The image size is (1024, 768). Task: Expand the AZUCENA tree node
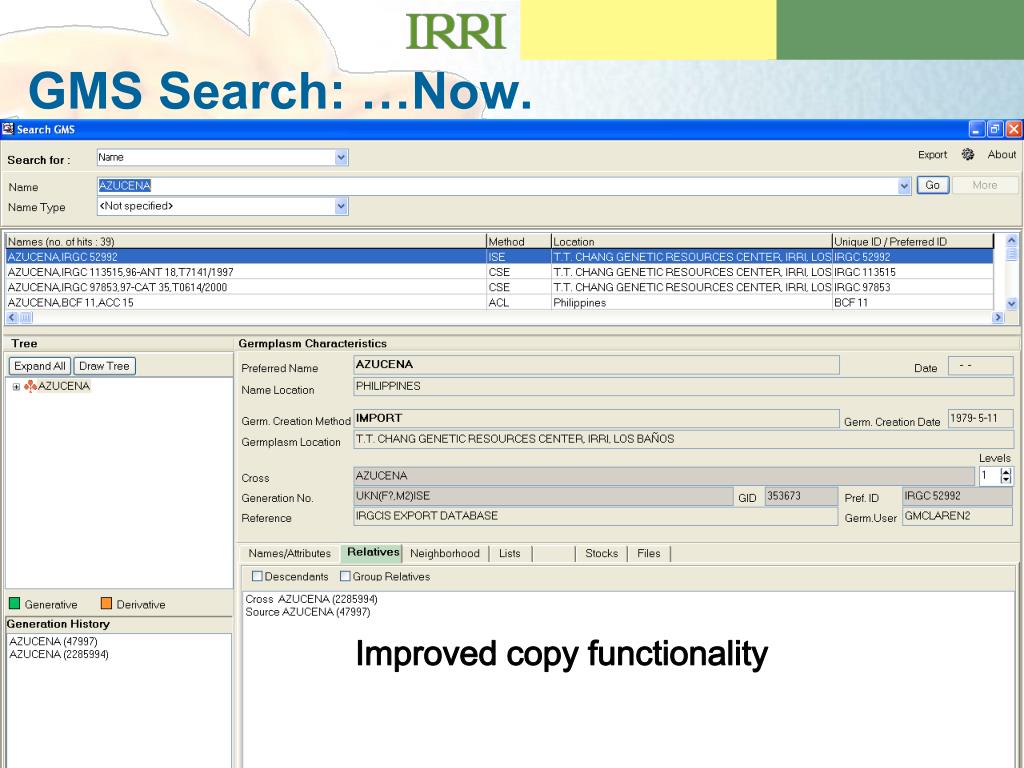coord(16,387)
